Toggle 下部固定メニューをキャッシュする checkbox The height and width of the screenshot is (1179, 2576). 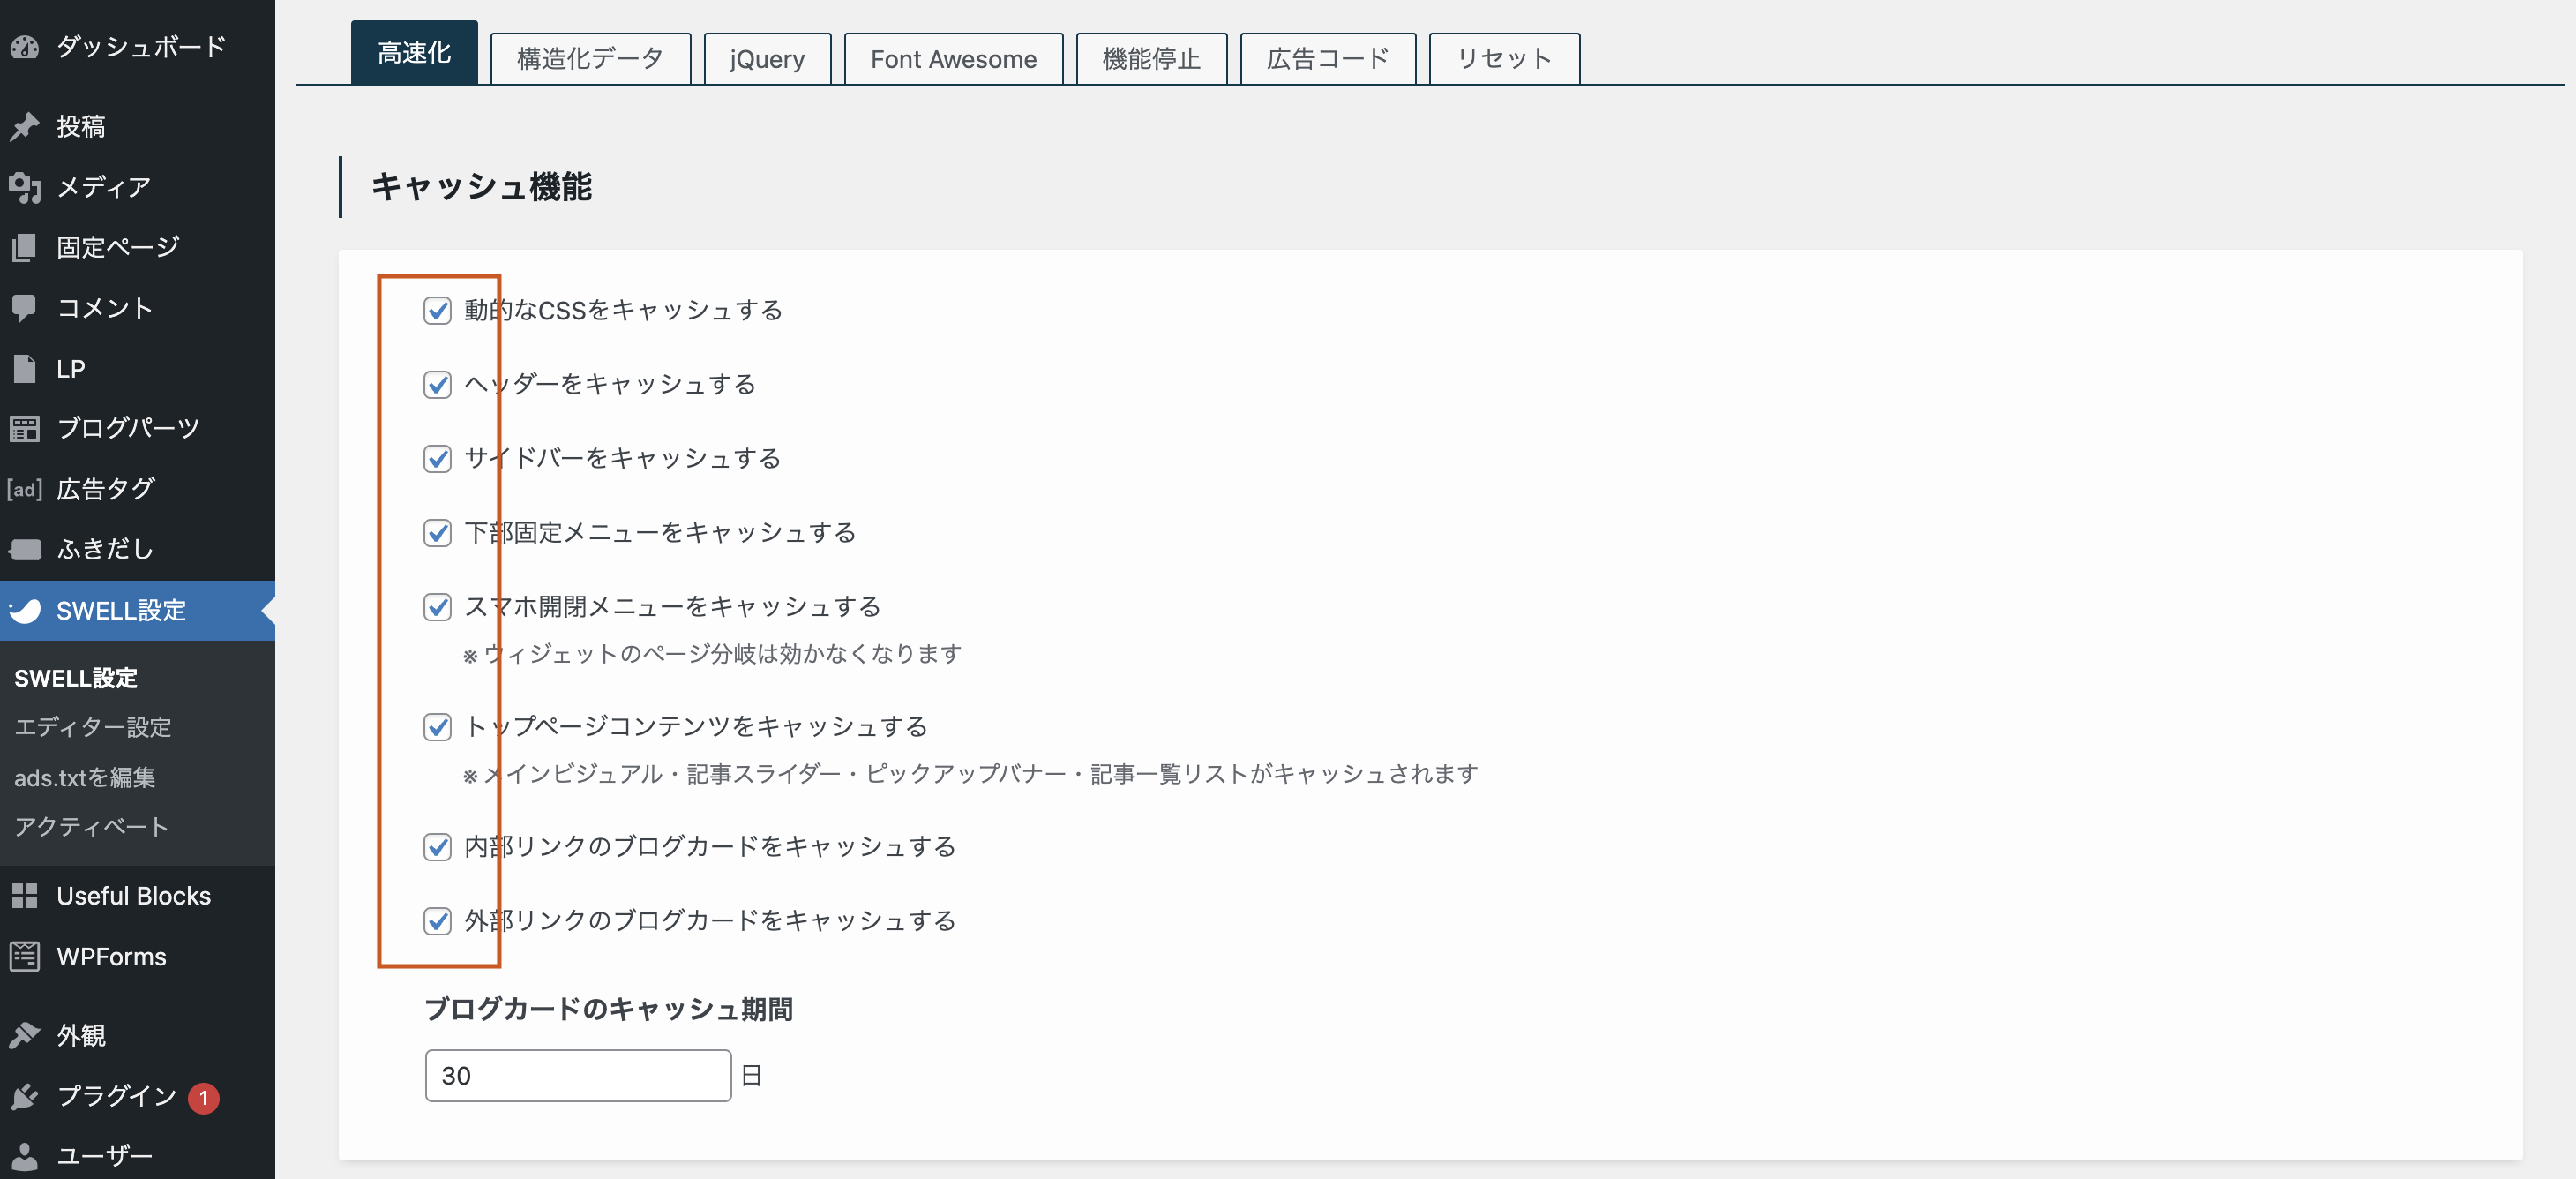pos(437,532)
